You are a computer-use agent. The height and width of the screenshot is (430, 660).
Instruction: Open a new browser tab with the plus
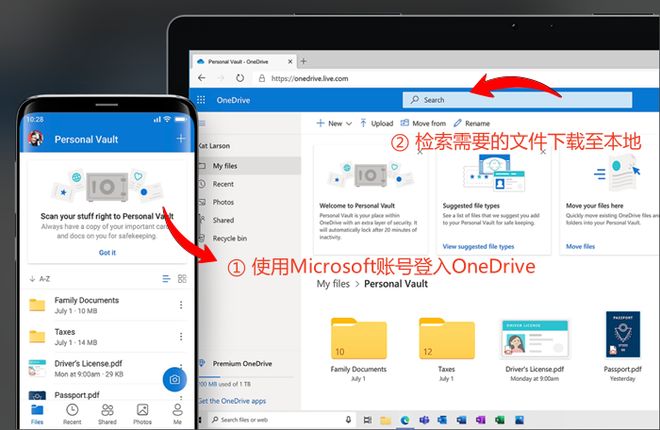(303, 61)
